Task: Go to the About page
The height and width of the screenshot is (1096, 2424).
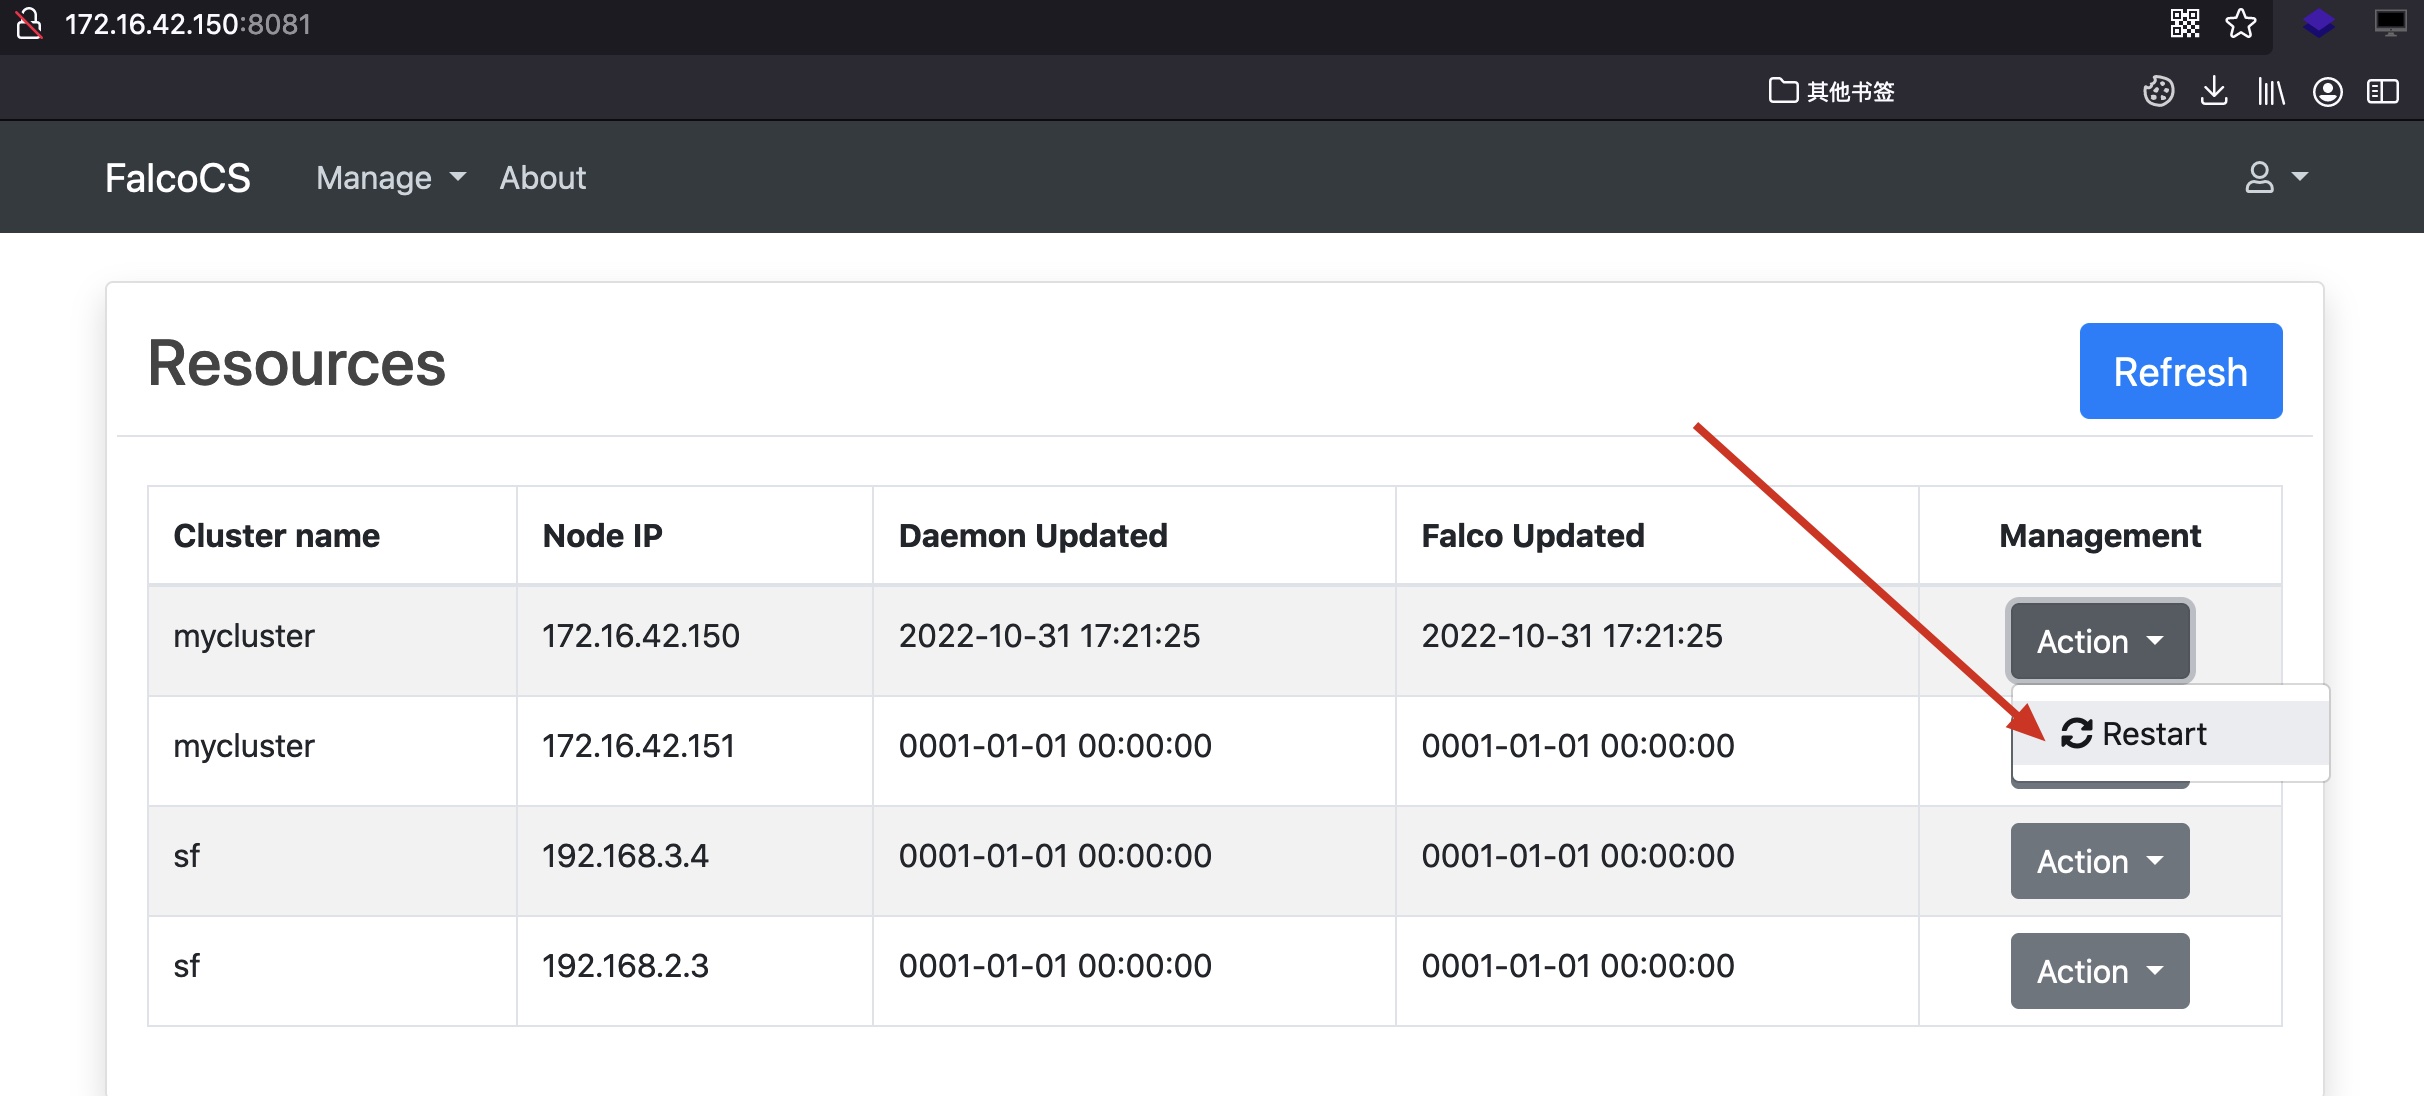Action: click(542, 177)
